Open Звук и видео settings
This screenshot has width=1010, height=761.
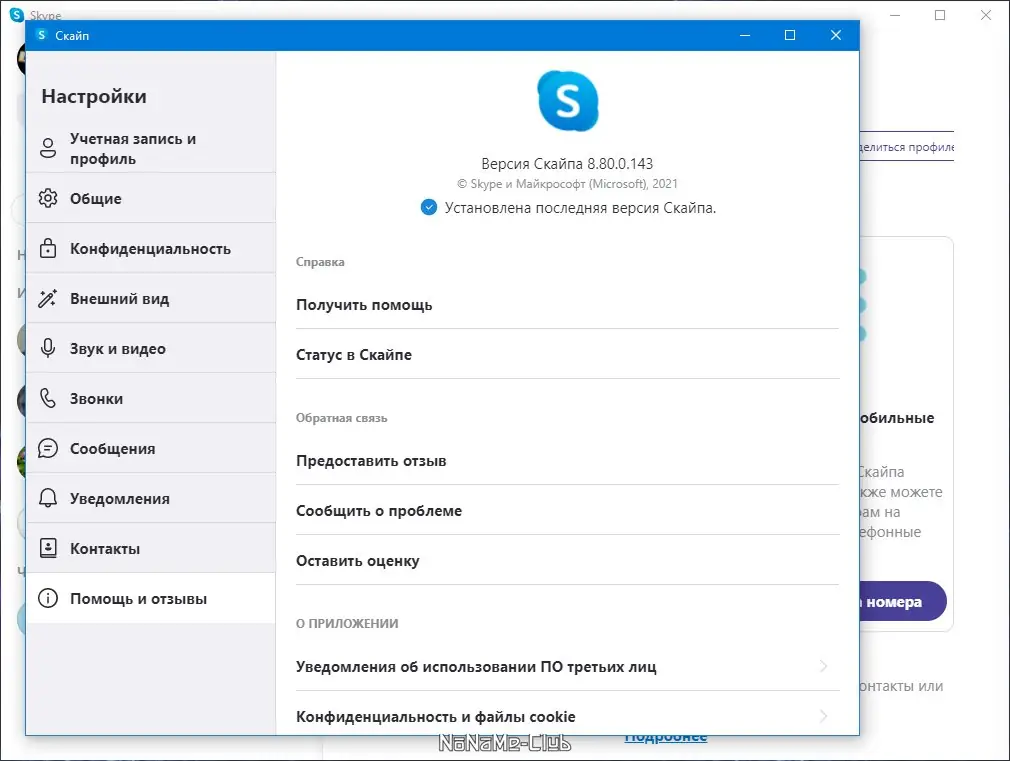point(151,349)
